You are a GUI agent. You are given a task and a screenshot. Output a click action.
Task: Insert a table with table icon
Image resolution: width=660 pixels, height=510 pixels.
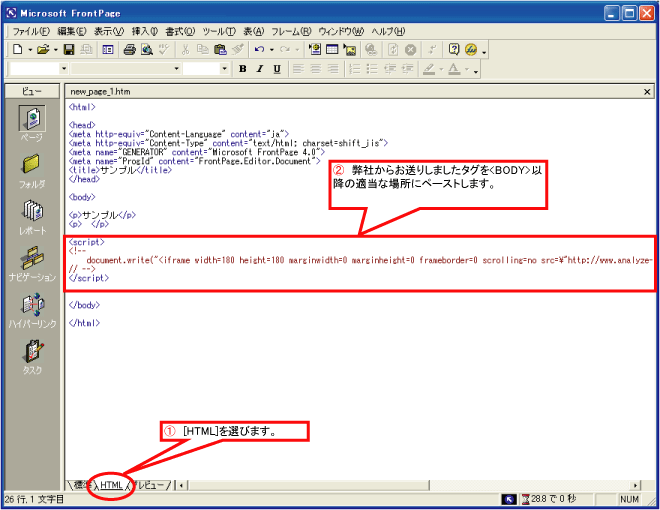(332, 50)
